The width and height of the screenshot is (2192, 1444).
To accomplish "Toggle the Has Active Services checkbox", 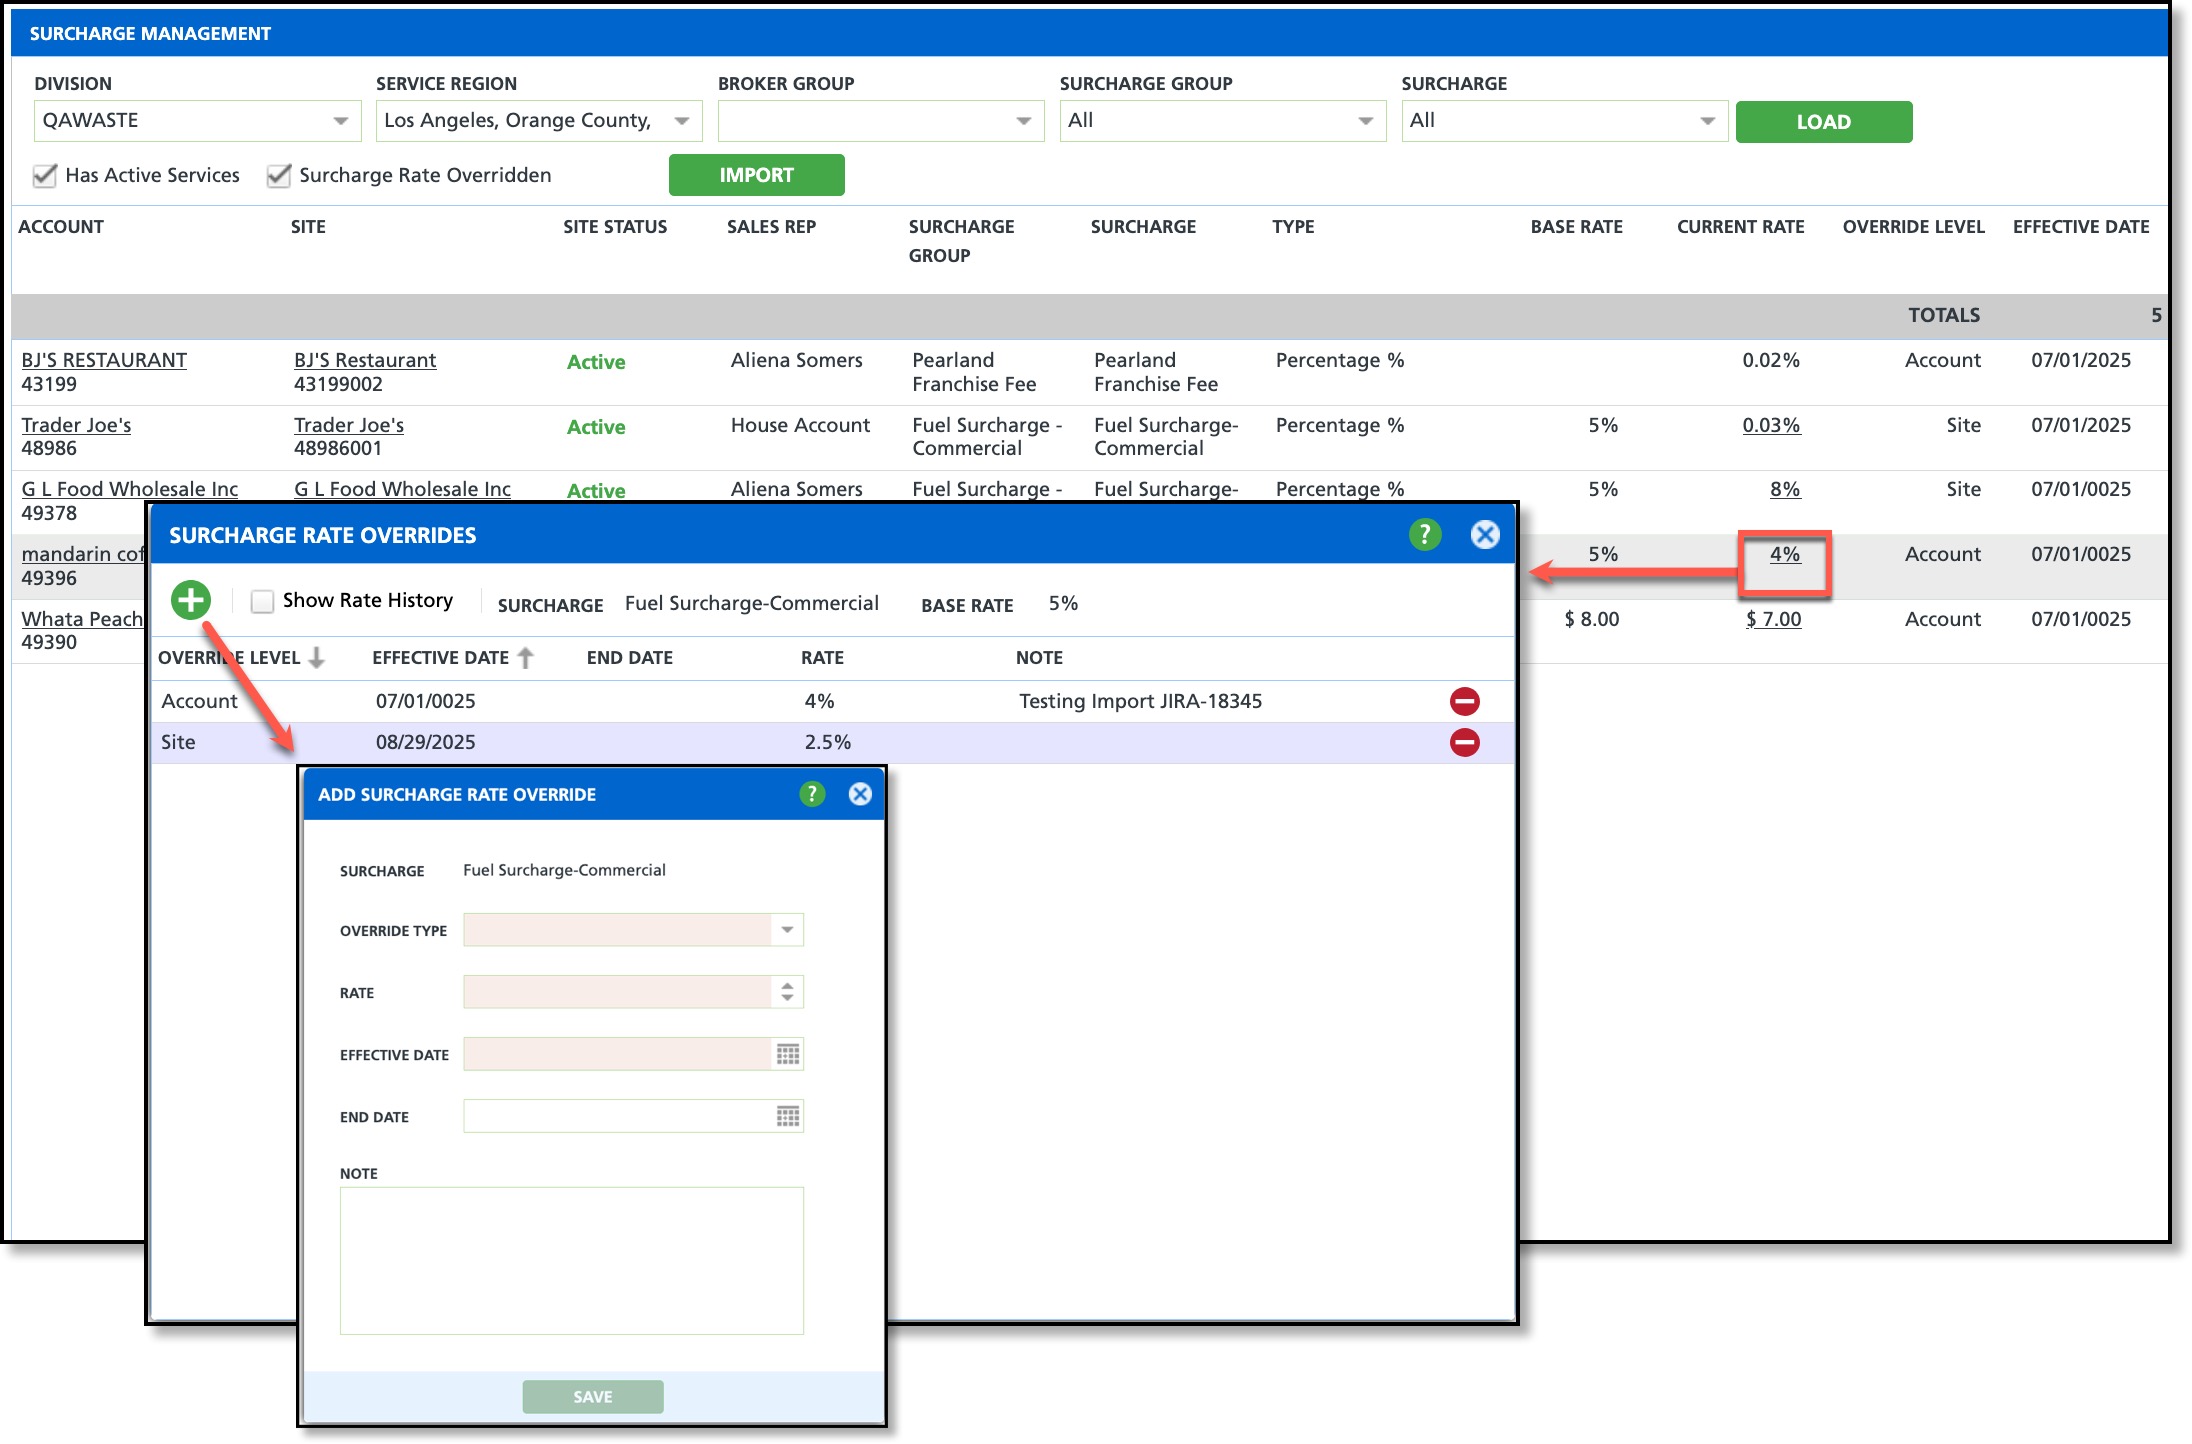I will [45, 176].
